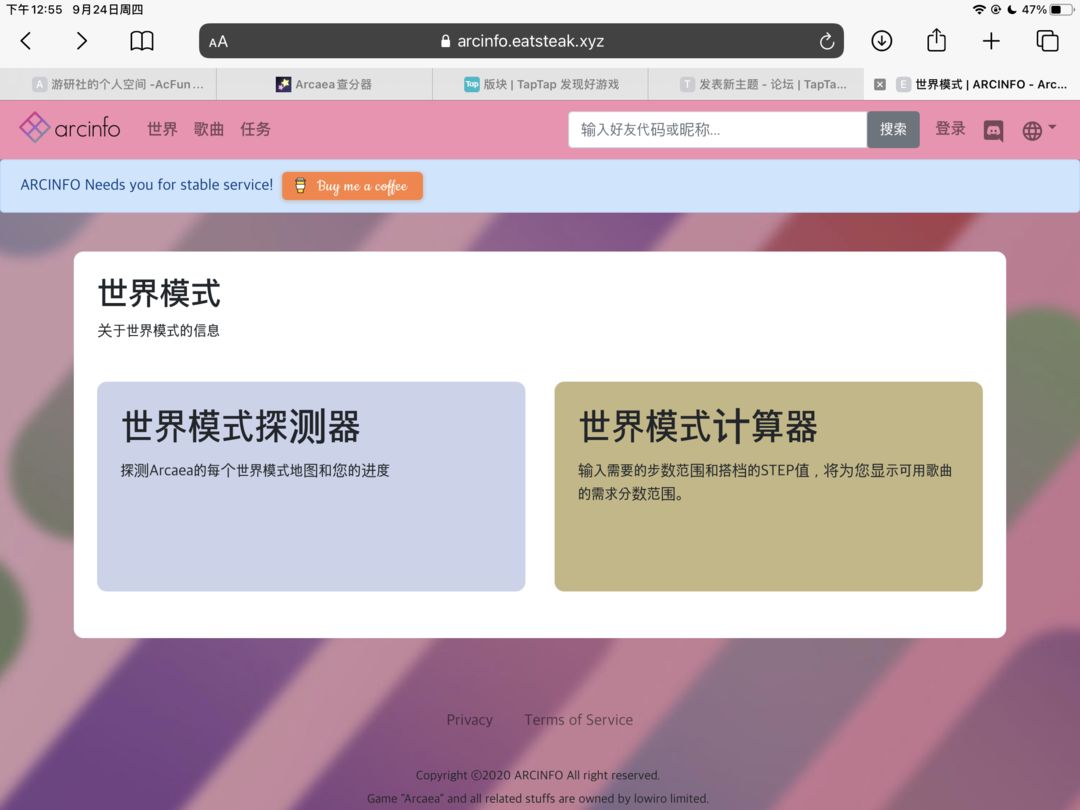The image size is (1080, 810).
Task: Open the Safari downloads icon
Action: pos(882,41)
